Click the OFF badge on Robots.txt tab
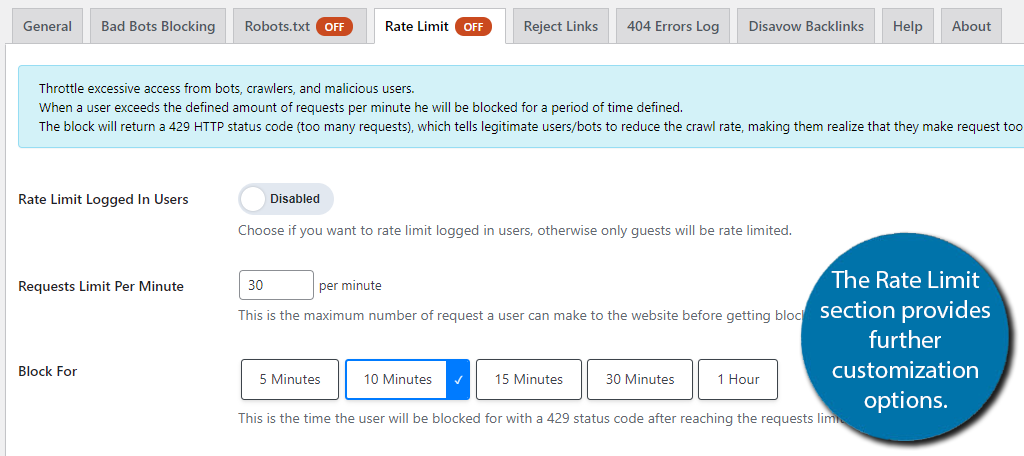1024x456 pixels. pos(334,27)
